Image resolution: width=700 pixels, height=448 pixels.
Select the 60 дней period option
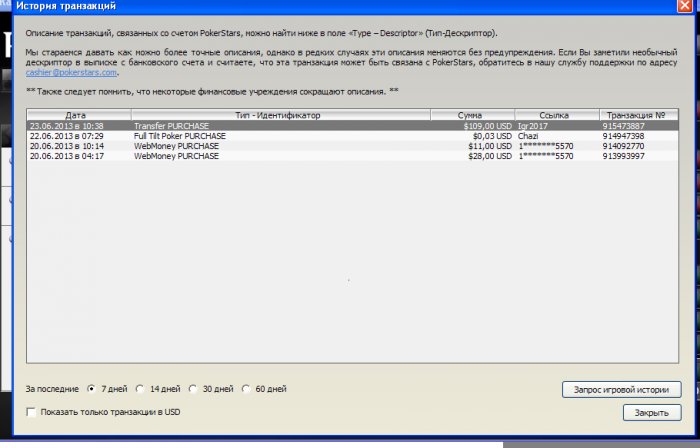[246, 389]
